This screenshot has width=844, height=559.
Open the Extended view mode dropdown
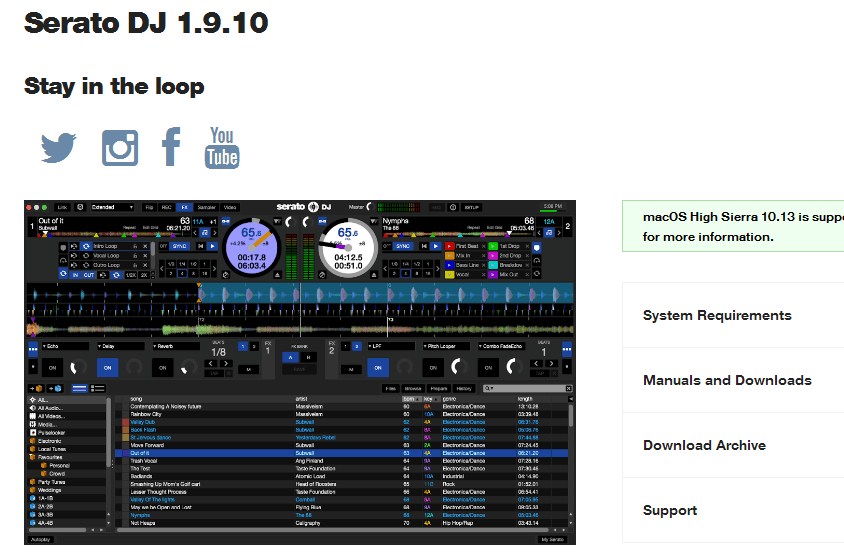pyautogui.click(x=112, y=207)
